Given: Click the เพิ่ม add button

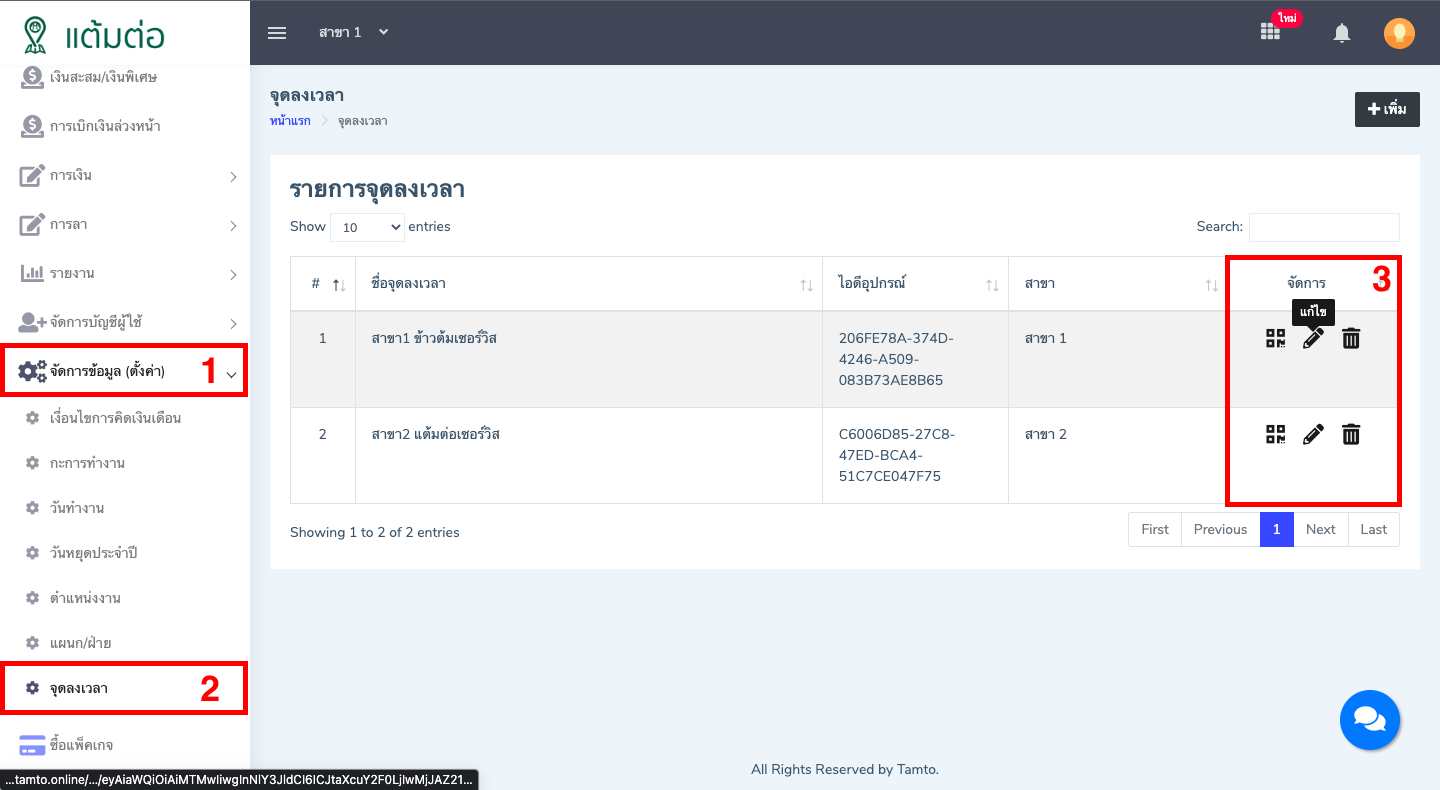Looking at the screenshot, I should pos(1387,109).
